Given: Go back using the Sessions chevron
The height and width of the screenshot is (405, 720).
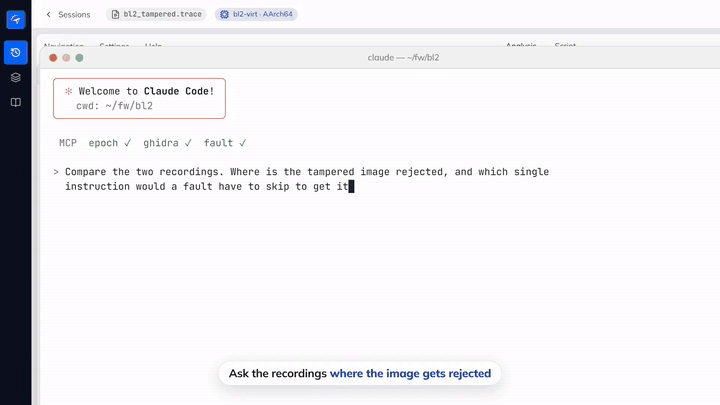Looking at the screenshot, I should (49, 15).
